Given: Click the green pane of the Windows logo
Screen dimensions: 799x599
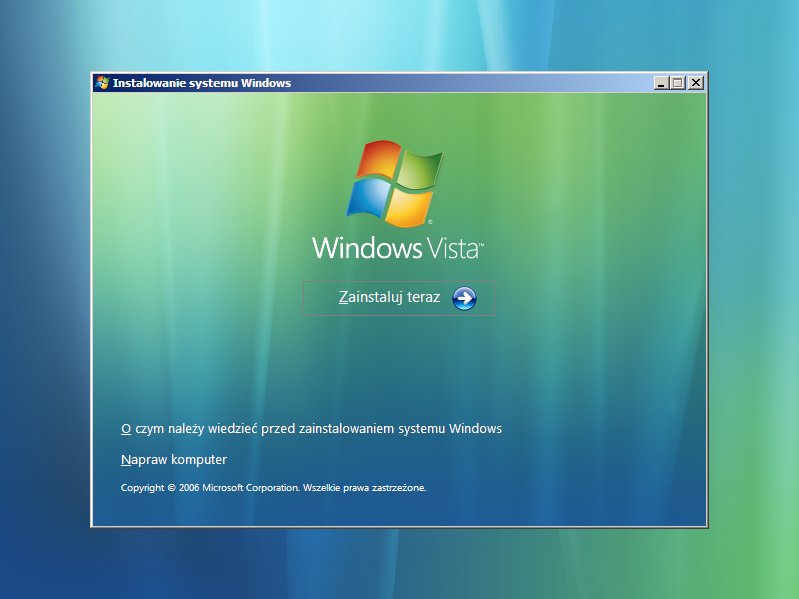Looking at the screenshot, I should click(420, 169).
